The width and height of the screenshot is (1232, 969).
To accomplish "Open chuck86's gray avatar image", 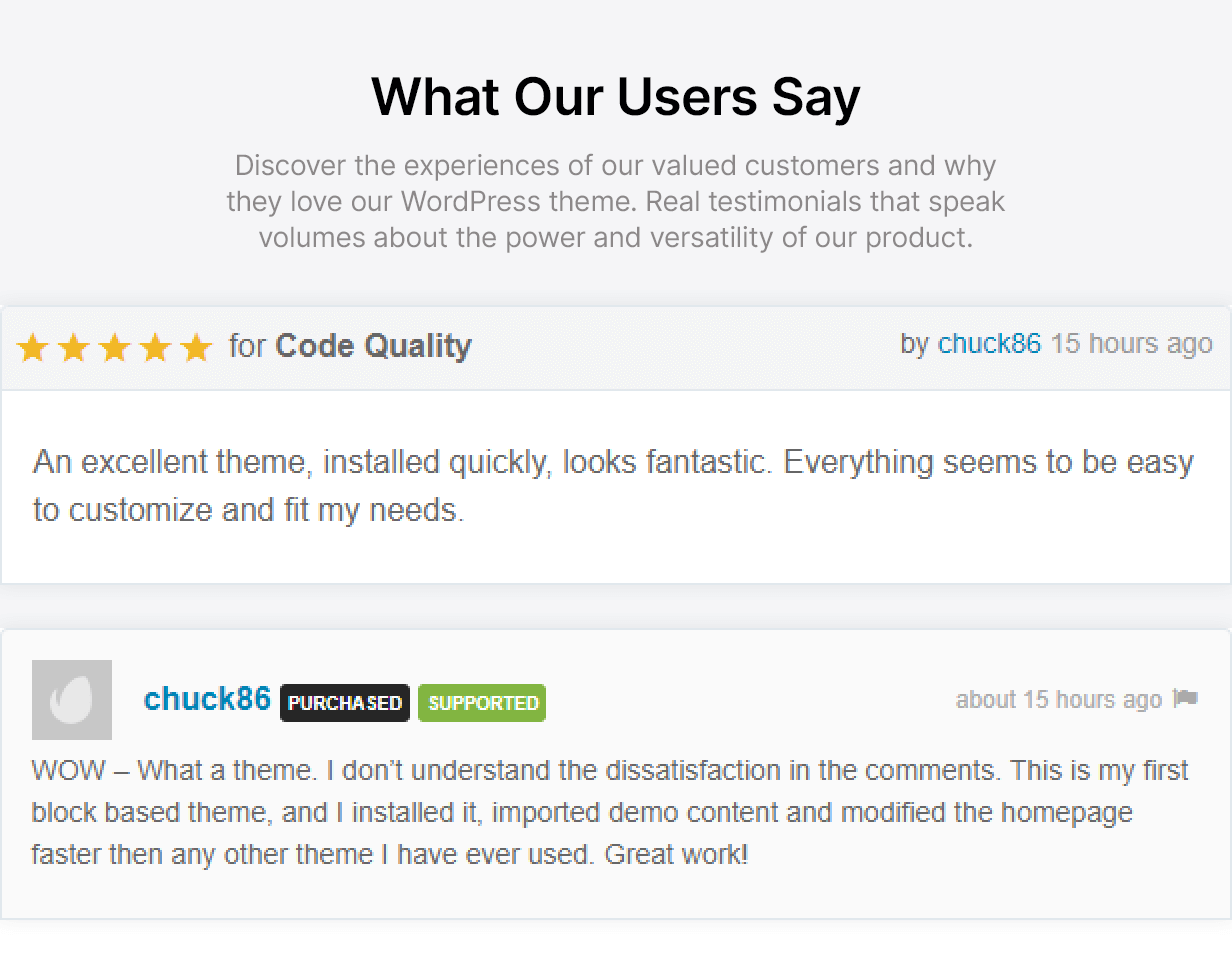I will click(72, 700).
